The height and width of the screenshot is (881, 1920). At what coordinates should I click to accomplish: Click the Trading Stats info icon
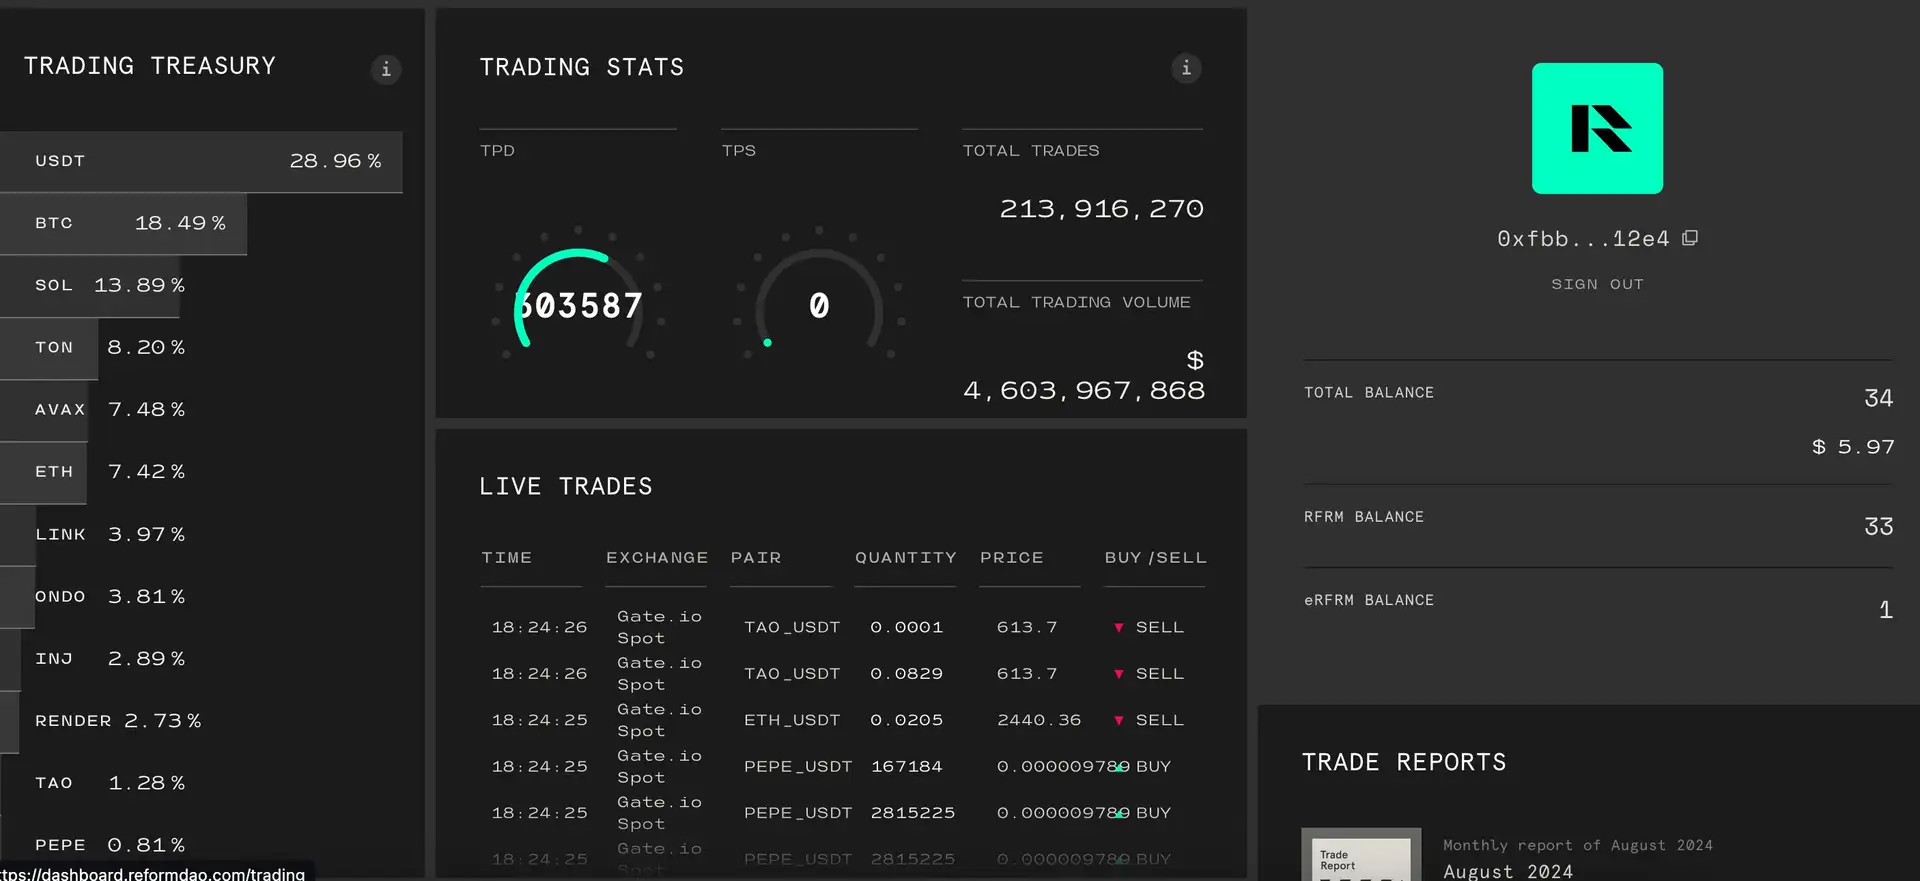click(x=1186, y=68)
